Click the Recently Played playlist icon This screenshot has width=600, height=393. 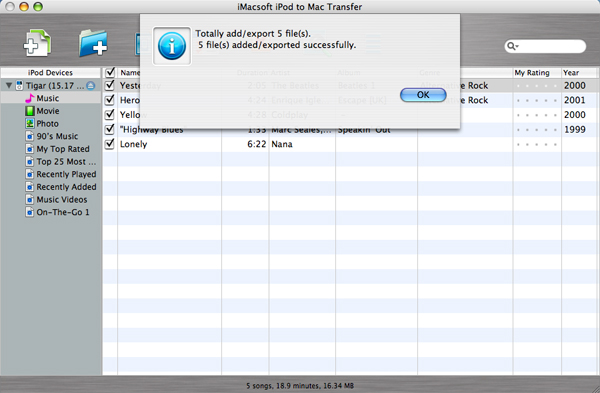[29, 174]
